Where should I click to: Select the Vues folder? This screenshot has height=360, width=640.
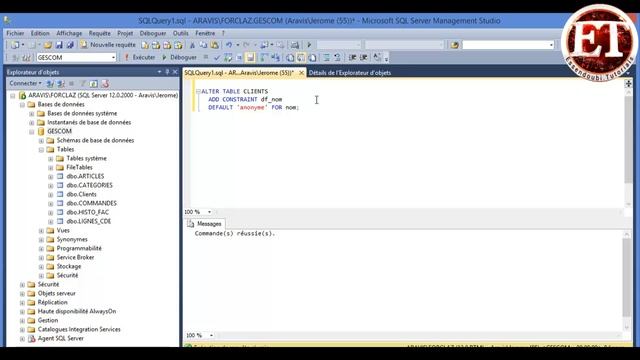[63, 230]
